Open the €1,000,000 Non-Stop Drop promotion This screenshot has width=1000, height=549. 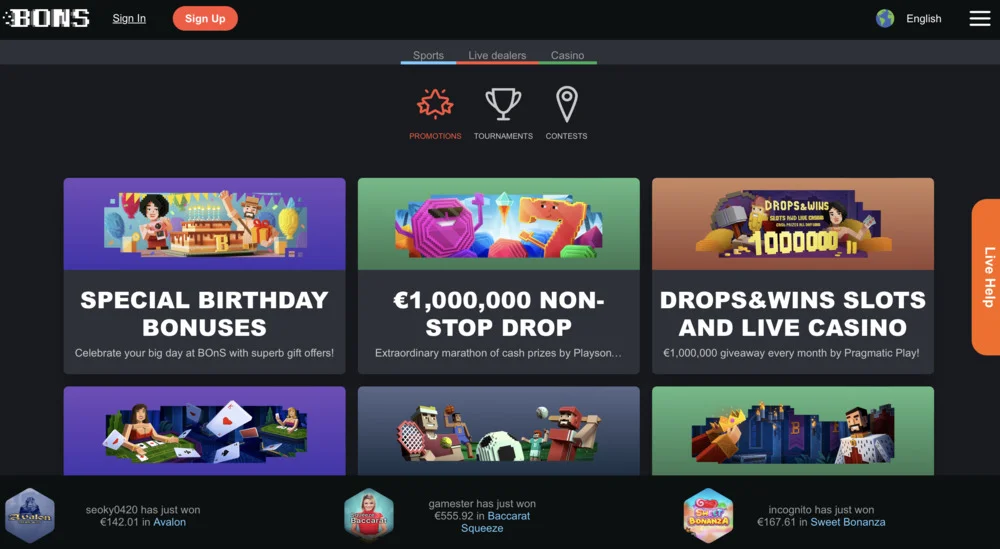tap(498, 275)
